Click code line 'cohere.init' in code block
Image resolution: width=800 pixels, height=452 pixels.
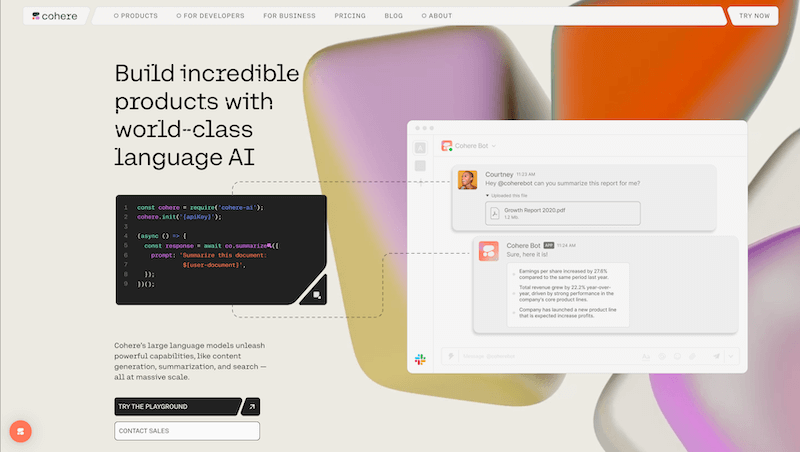(179, 217)
